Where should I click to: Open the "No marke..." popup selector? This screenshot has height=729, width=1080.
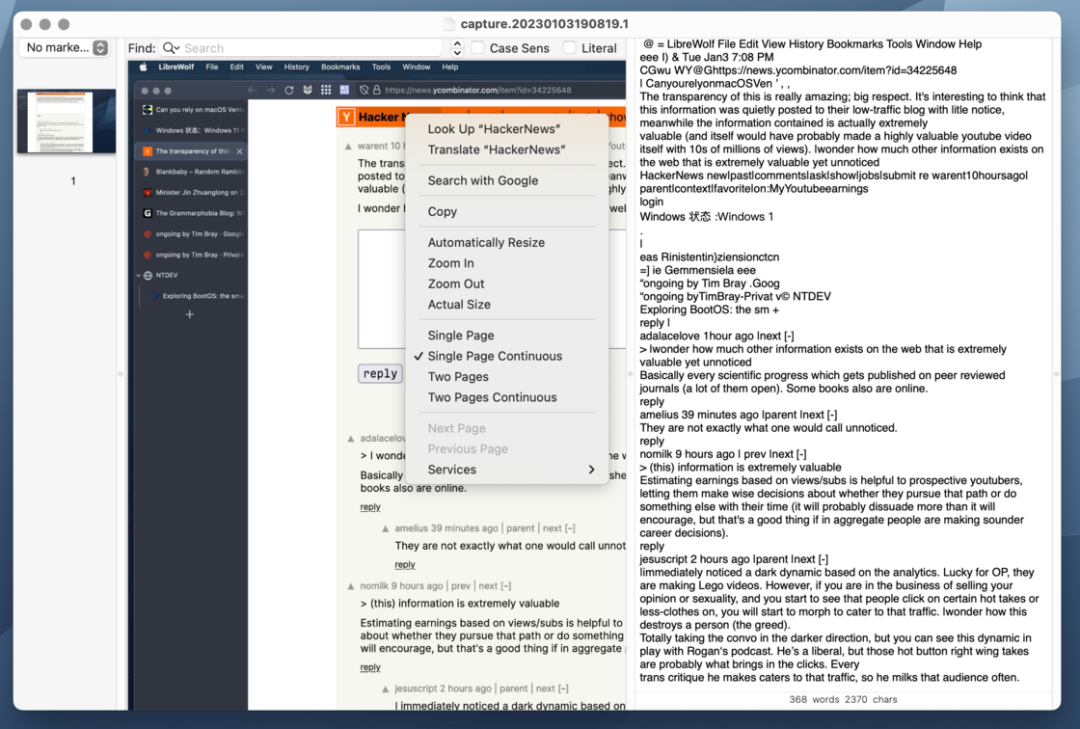pyautogui.click(x=66, y=48)
